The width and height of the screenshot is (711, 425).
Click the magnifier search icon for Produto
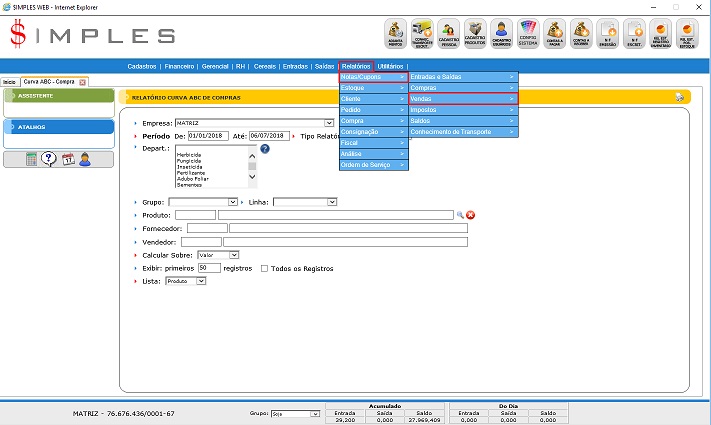click(460, 215)
